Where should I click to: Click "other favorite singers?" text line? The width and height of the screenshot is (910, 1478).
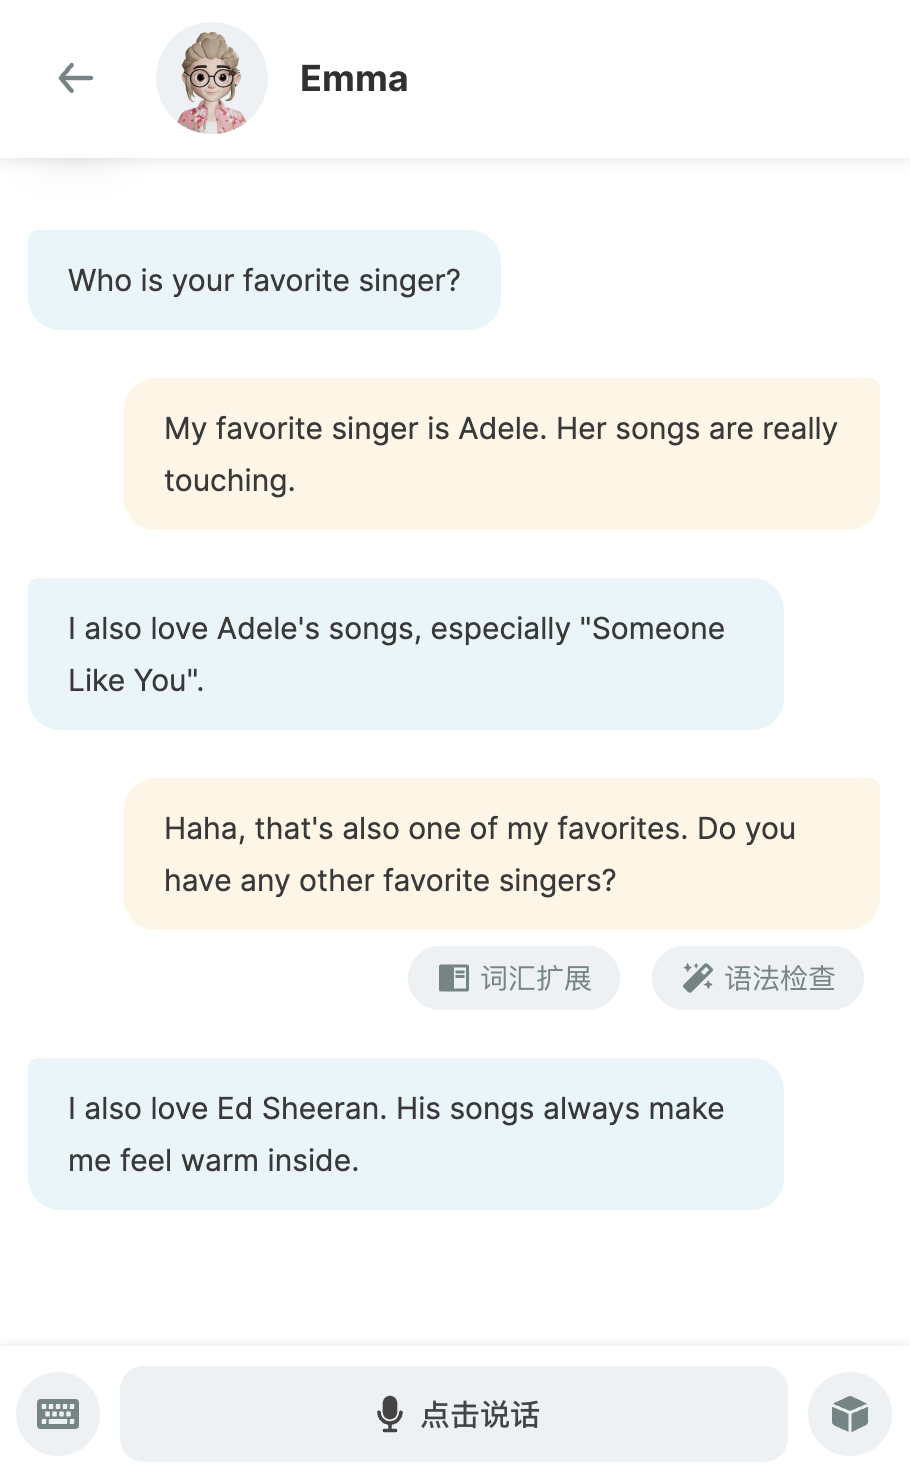(458, 880)
